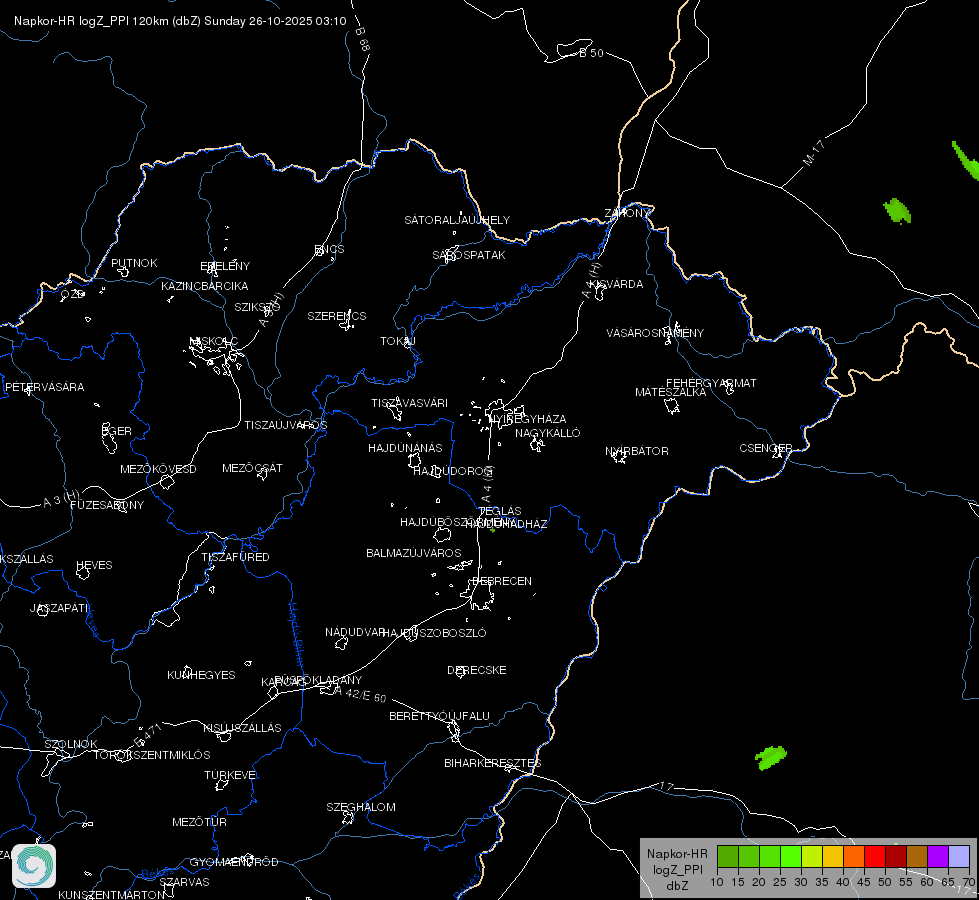The width and height of the screenshot is (979, 900).
Task: Click the PÉTERVÁSÁRA city label
Action: (44, 387)
